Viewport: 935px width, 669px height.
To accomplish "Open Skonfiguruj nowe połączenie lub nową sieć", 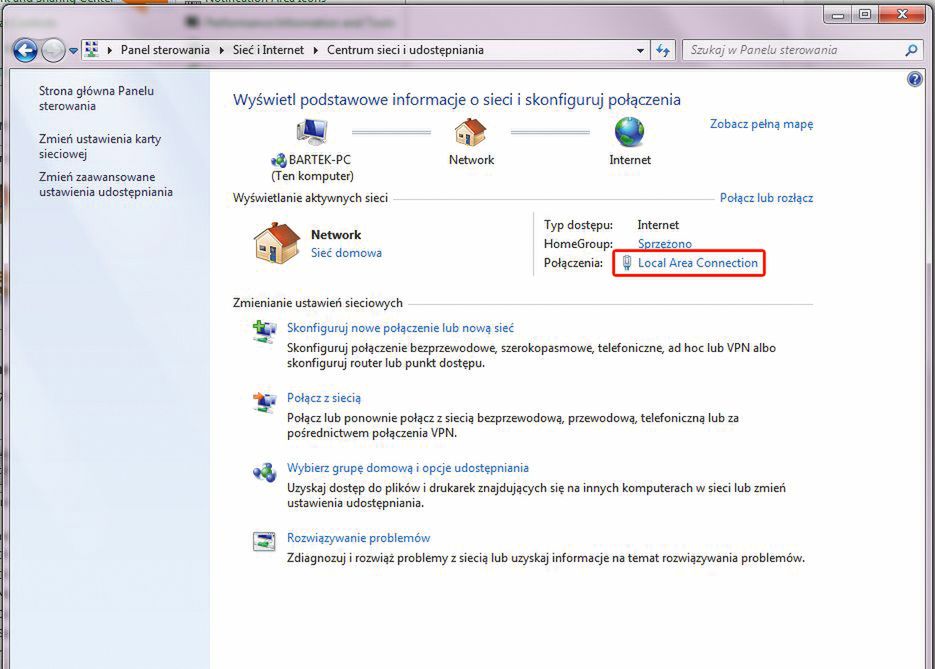I will click(400, 328).
